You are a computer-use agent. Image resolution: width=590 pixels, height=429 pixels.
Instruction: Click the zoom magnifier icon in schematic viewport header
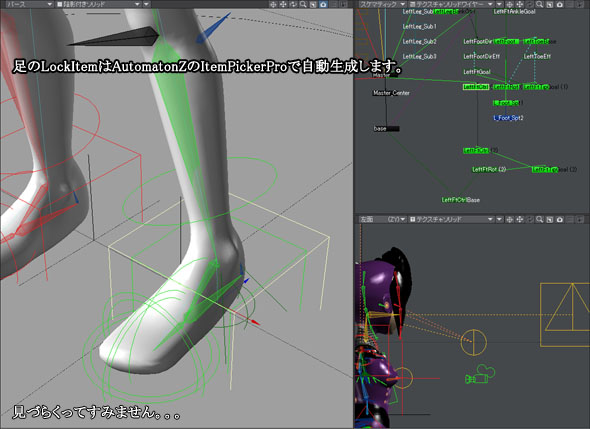tap(540, 4)
